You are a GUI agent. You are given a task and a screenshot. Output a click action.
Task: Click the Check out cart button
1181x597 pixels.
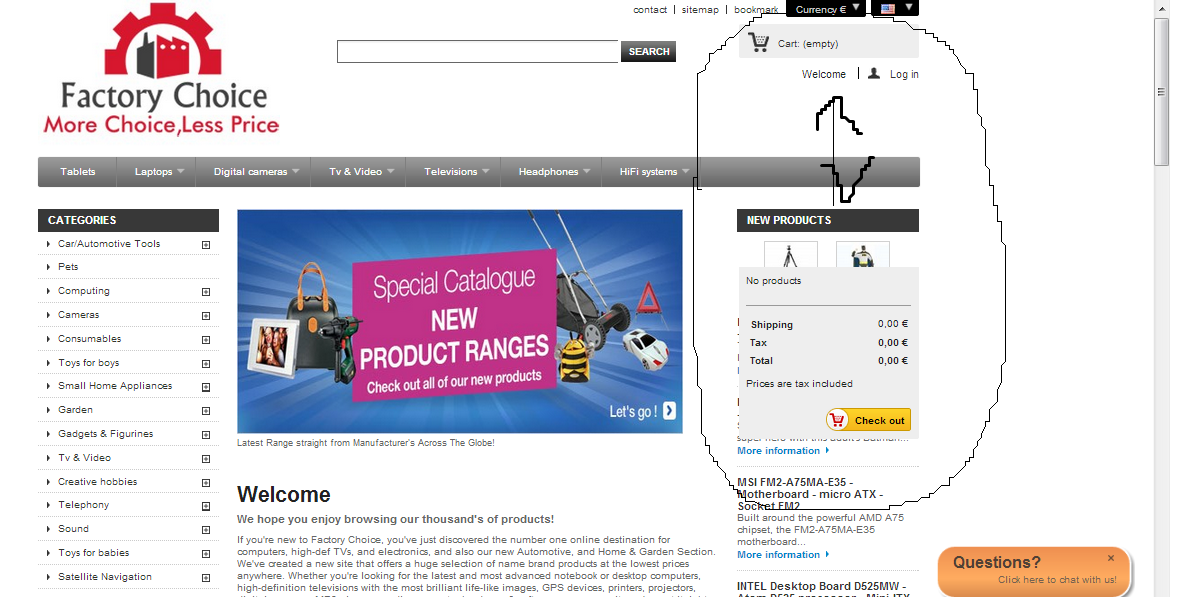(x=868, y=420)
